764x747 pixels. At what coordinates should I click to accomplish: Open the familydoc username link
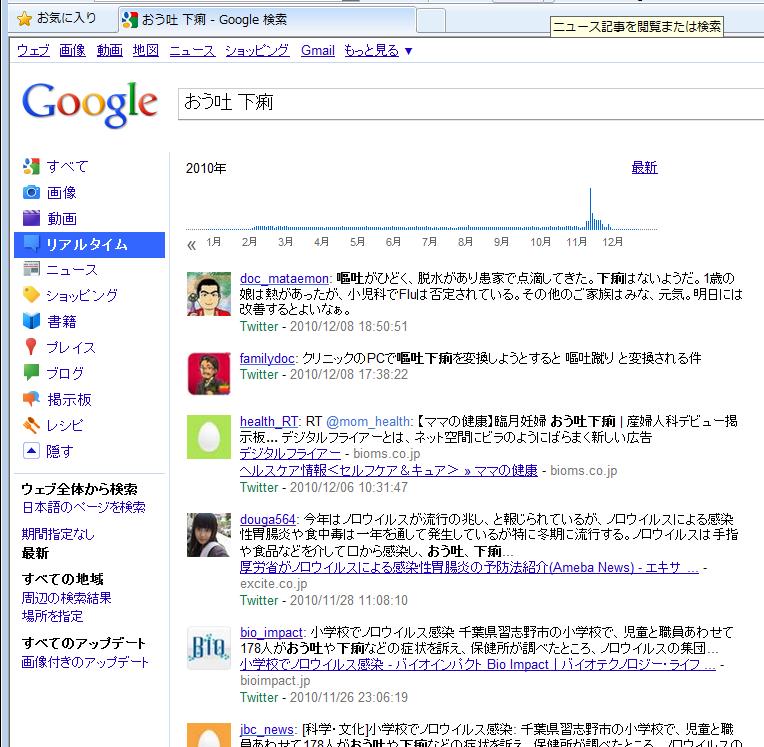[x=267, y=358]
